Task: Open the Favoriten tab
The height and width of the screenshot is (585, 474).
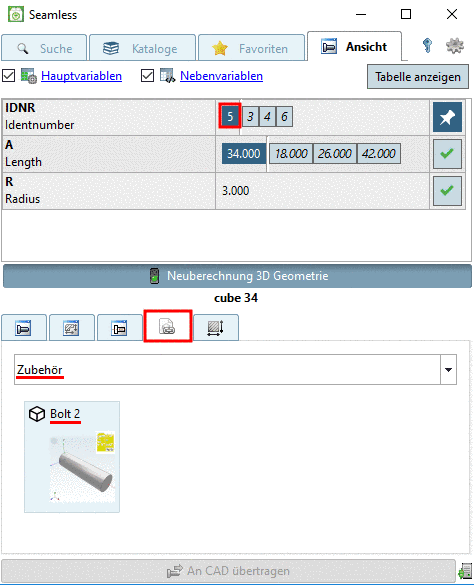Action: pos(252,48)
